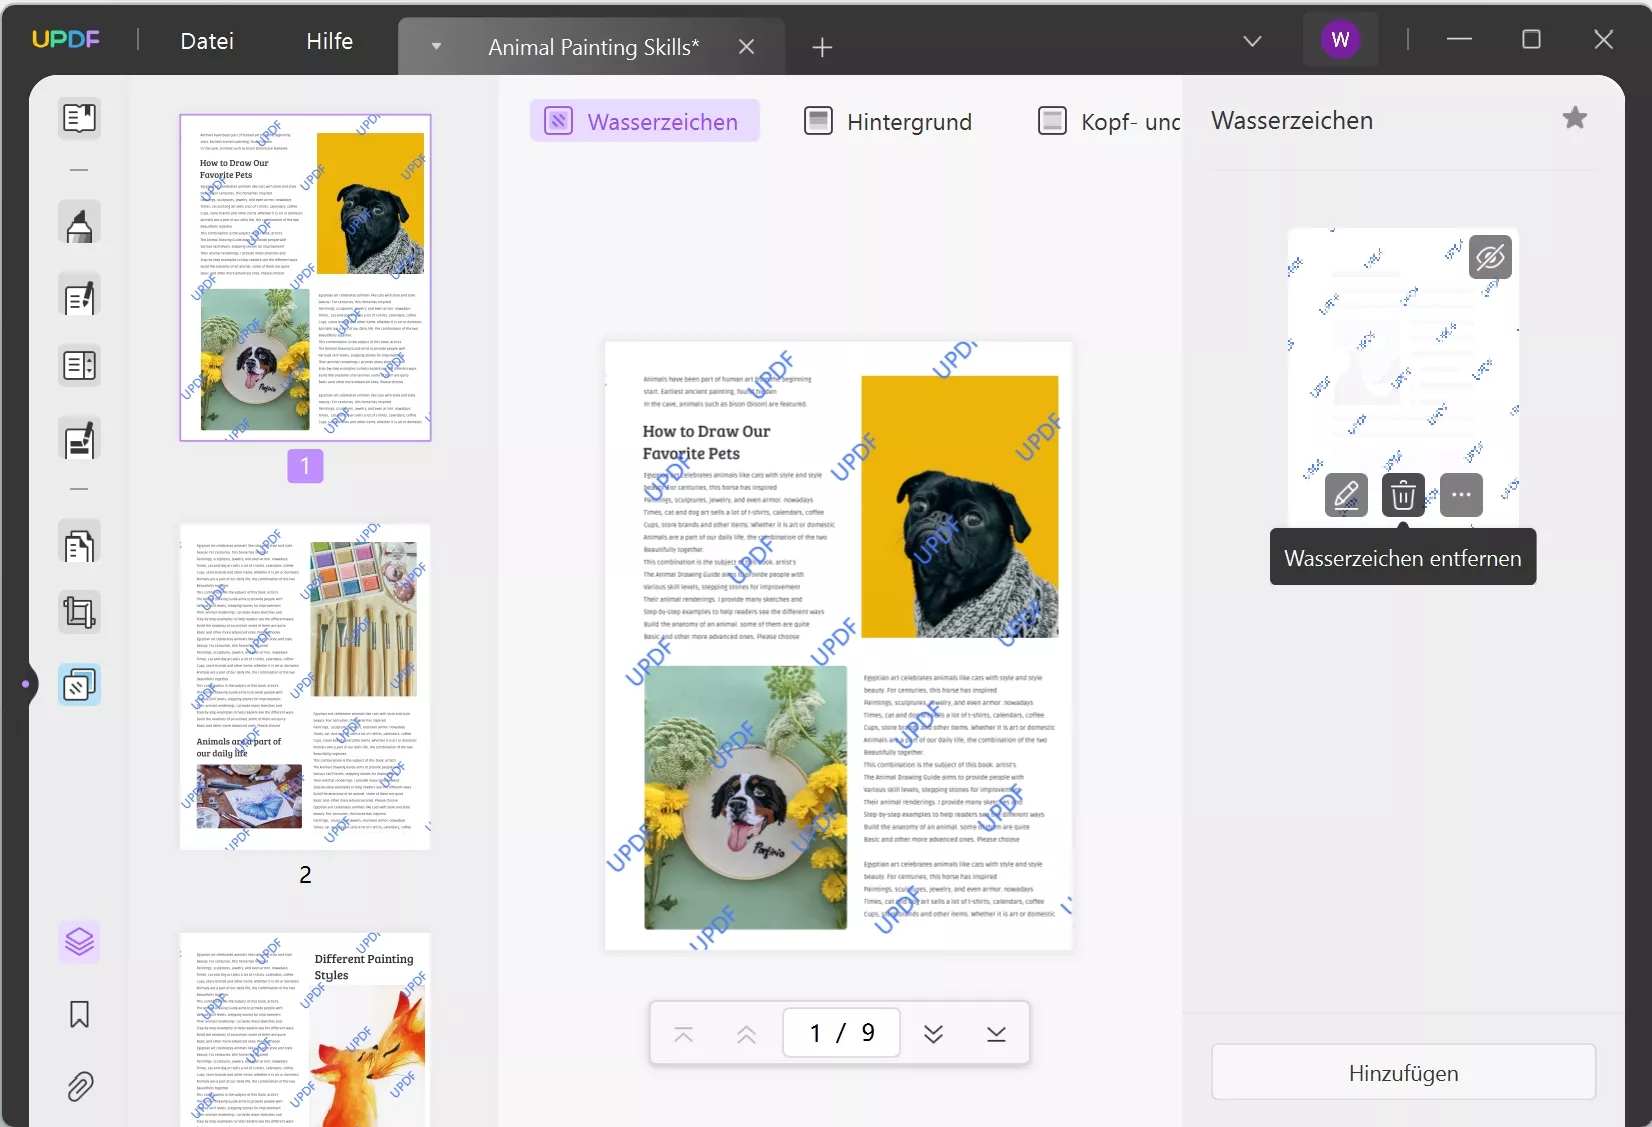Viewport: 1652px width, 1127px height.
Task: Select page 1 thumbnail
Action: pyautogui.click(x=305, y=277)
